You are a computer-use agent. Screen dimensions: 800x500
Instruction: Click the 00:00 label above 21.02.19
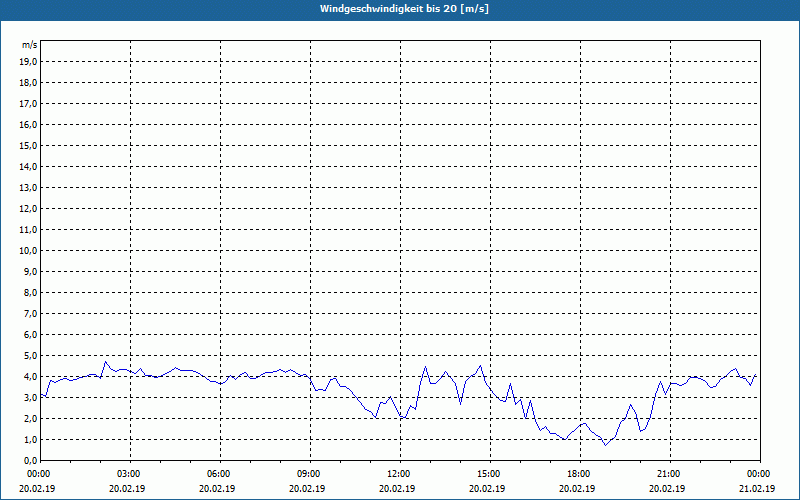[x=757, y=474]
